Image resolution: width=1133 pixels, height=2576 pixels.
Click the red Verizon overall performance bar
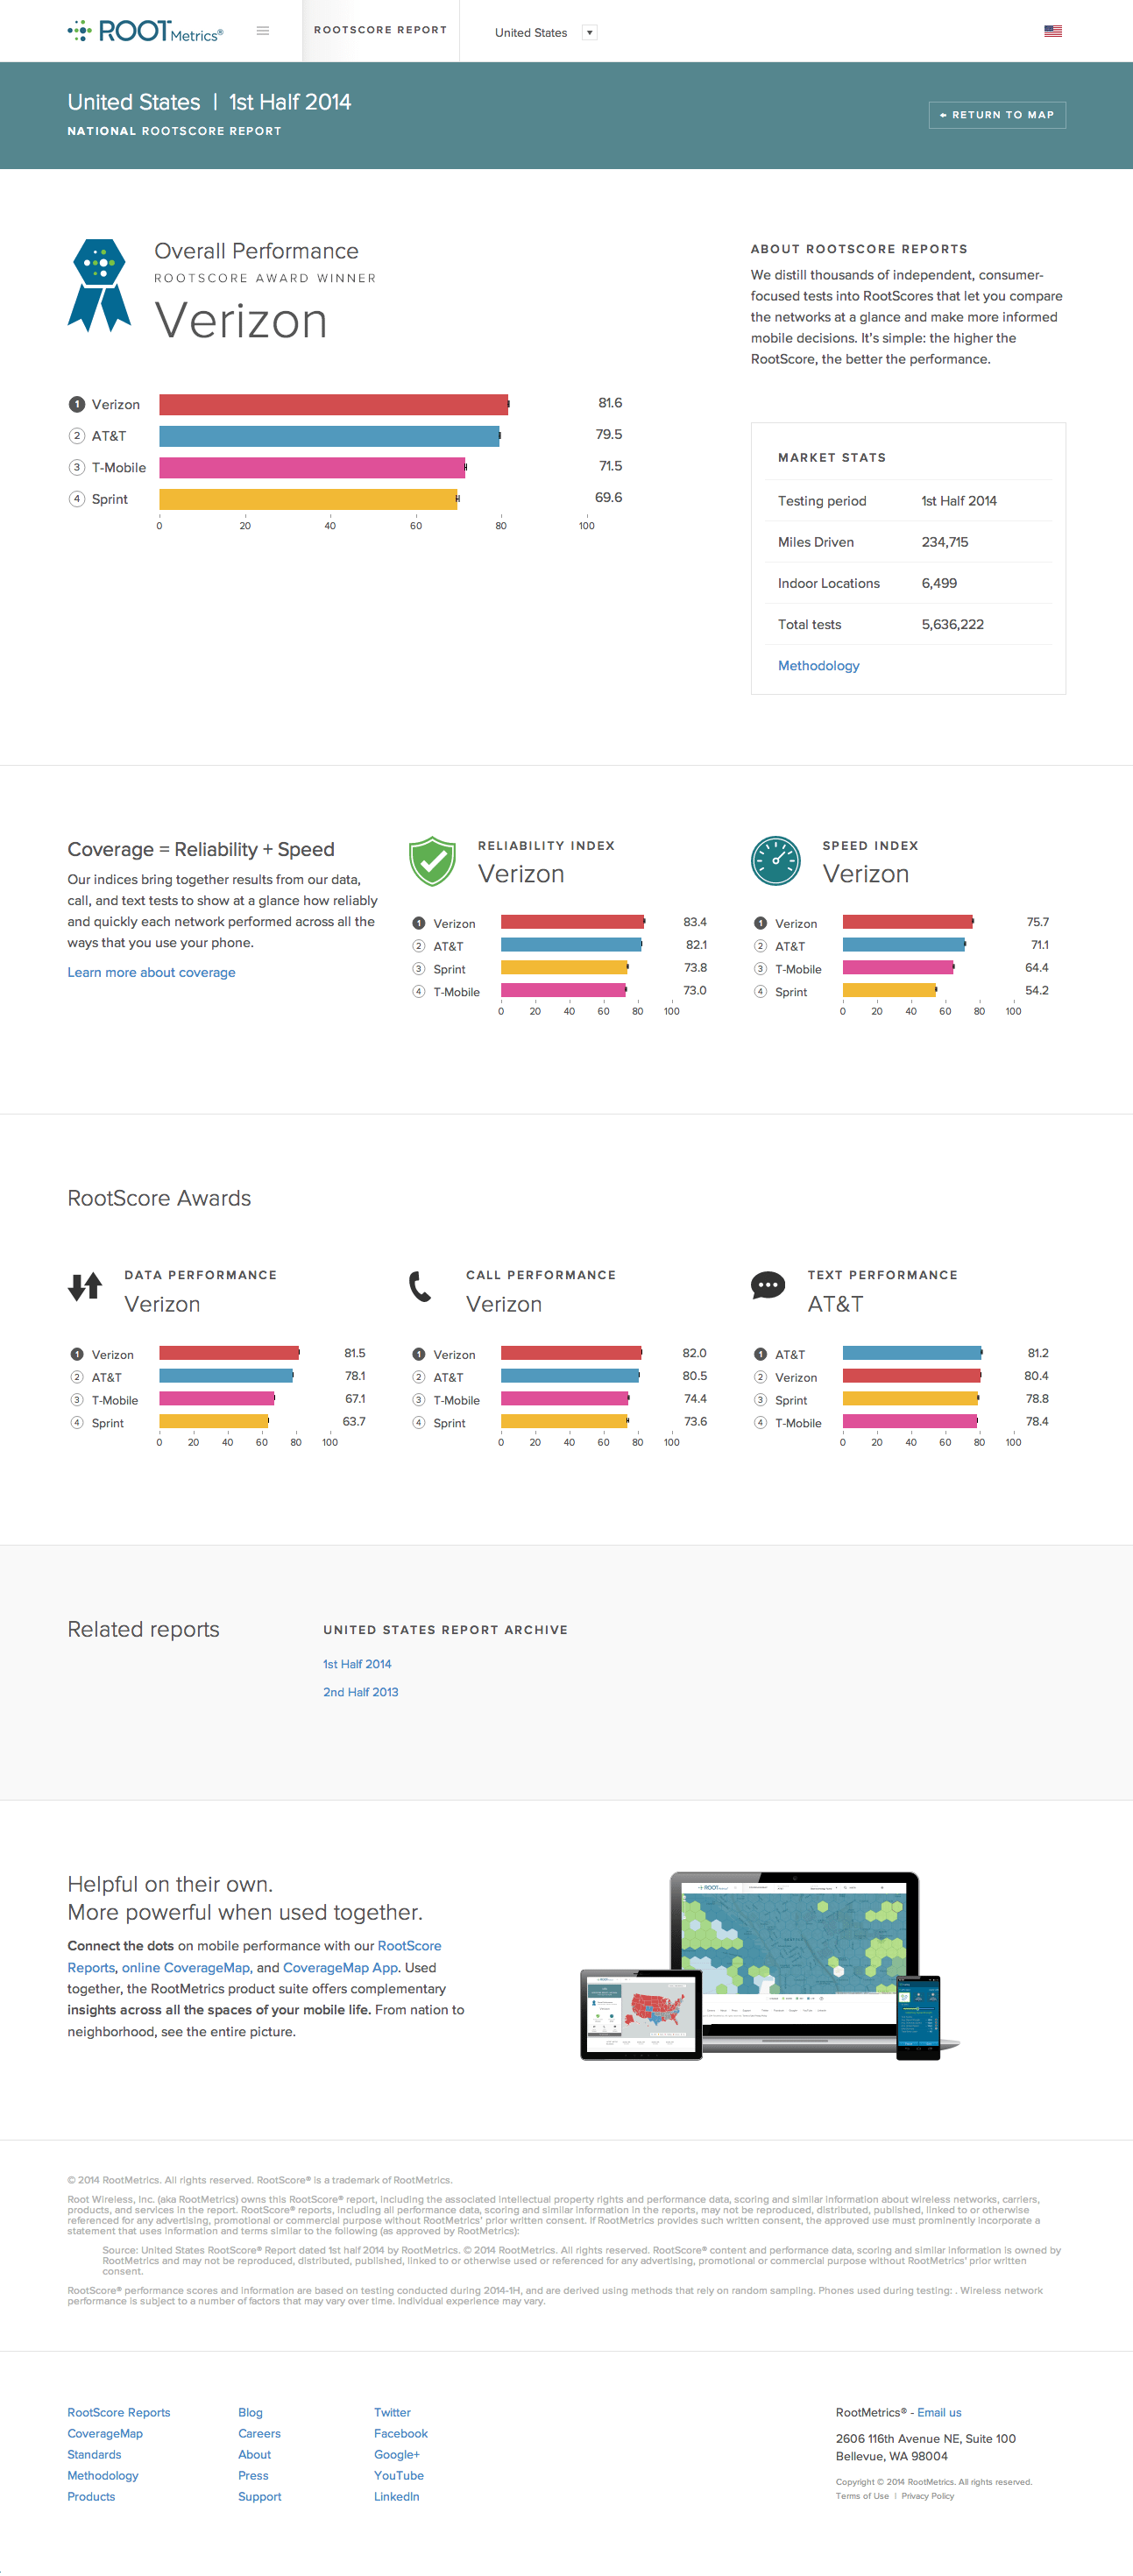(x=333, y=405)
